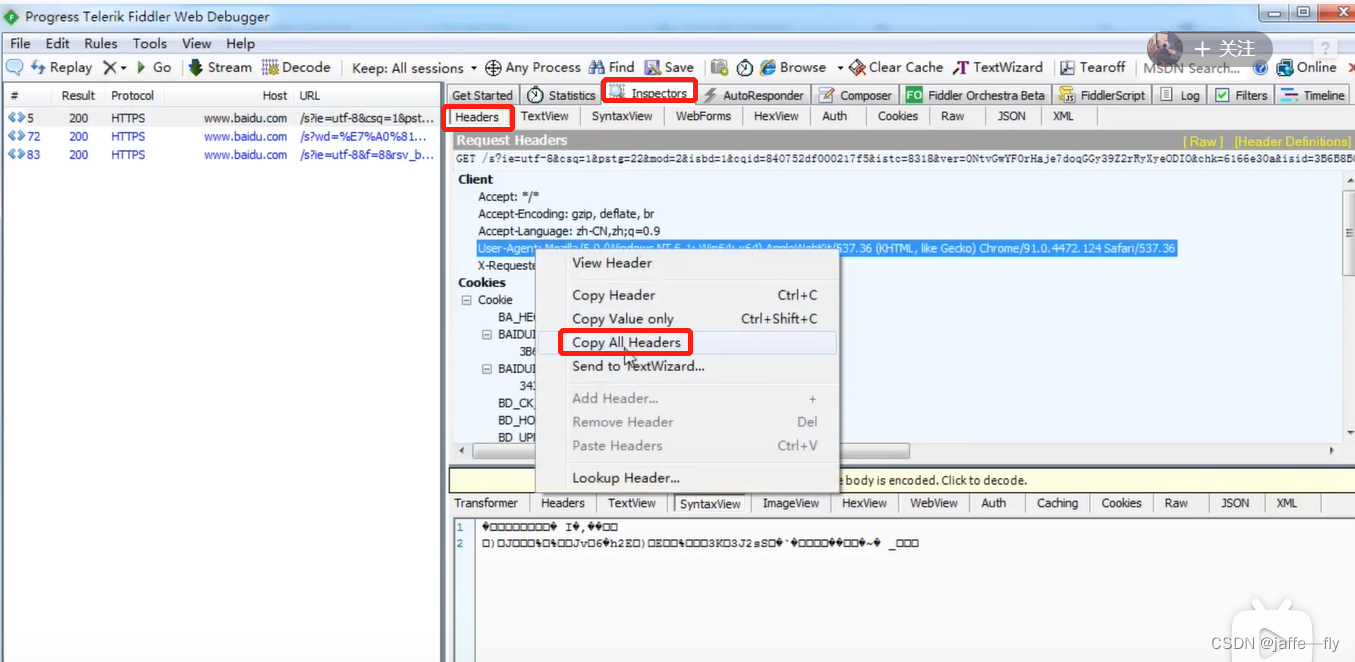Switch to the Statistics tab
Viewport: 1355px width, 662px height.
(561, 95)
